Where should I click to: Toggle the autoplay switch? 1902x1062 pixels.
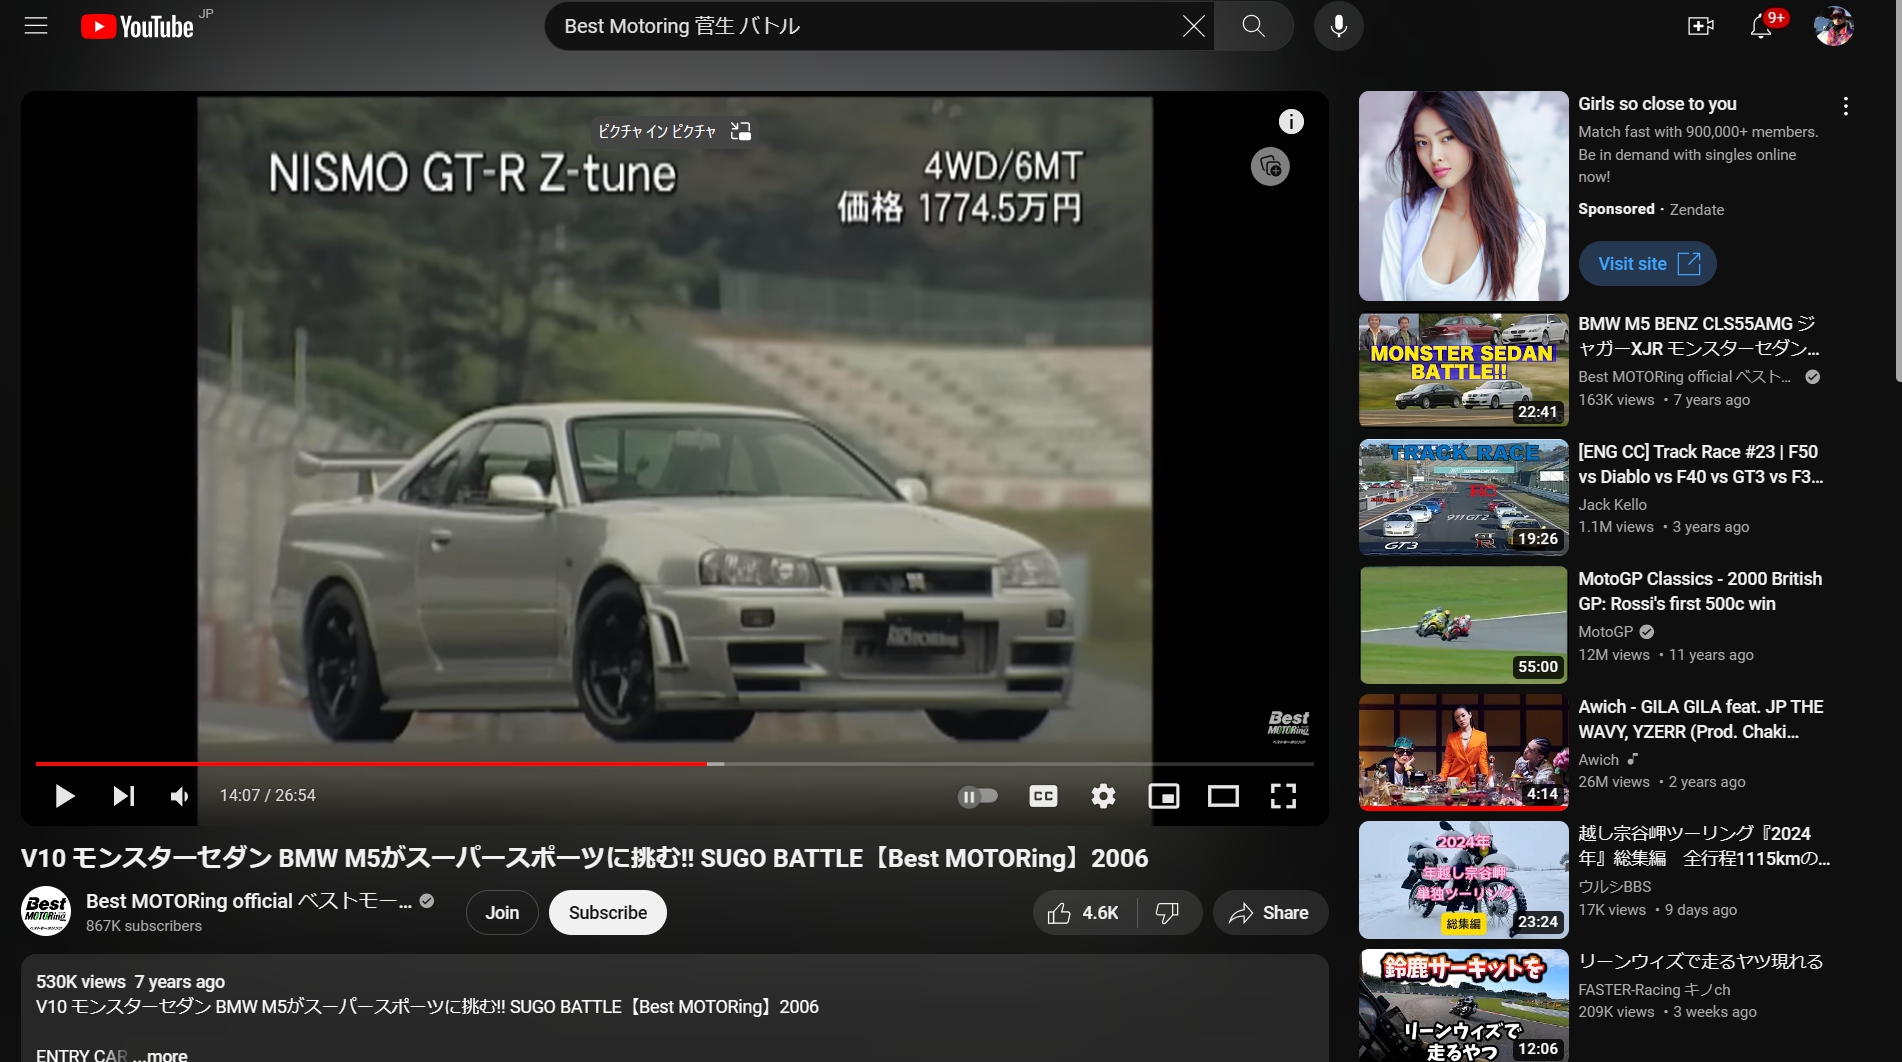[x=977, y=796]
